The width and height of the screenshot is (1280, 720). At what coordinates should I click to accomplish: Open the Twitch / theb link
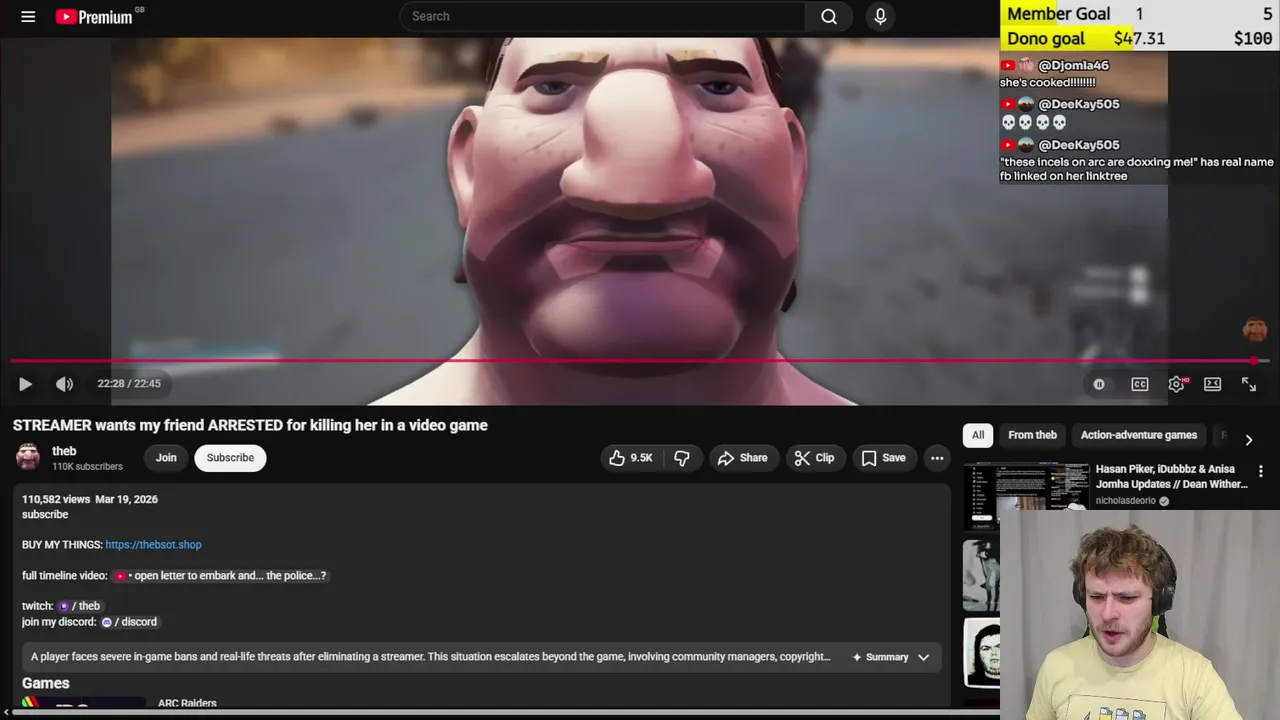tap(80, 606)
